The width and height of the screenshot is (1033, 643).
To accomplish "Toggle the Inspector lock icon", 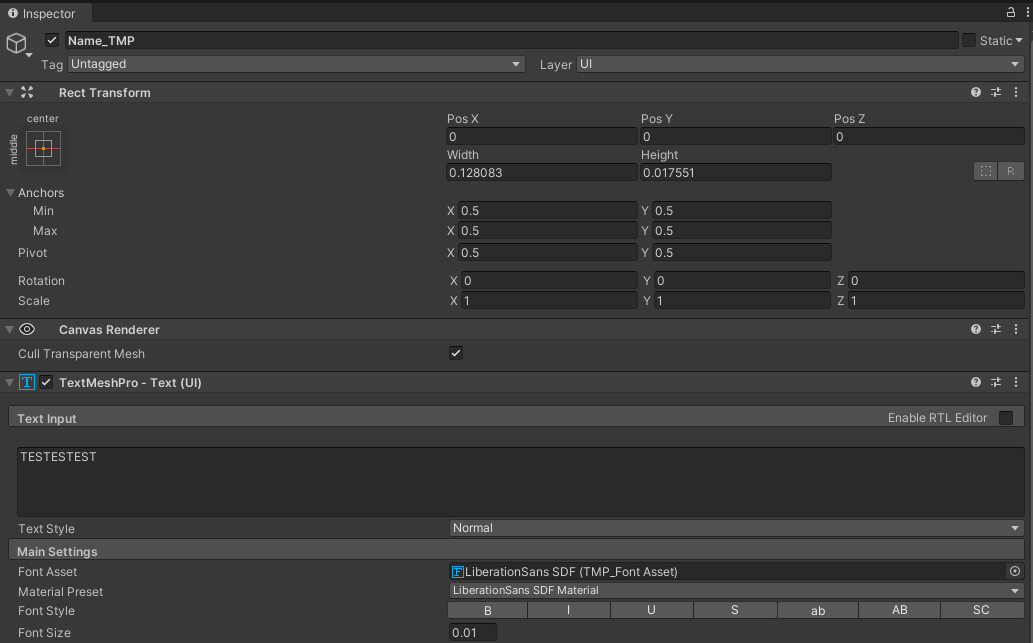I will point(1010,13).
